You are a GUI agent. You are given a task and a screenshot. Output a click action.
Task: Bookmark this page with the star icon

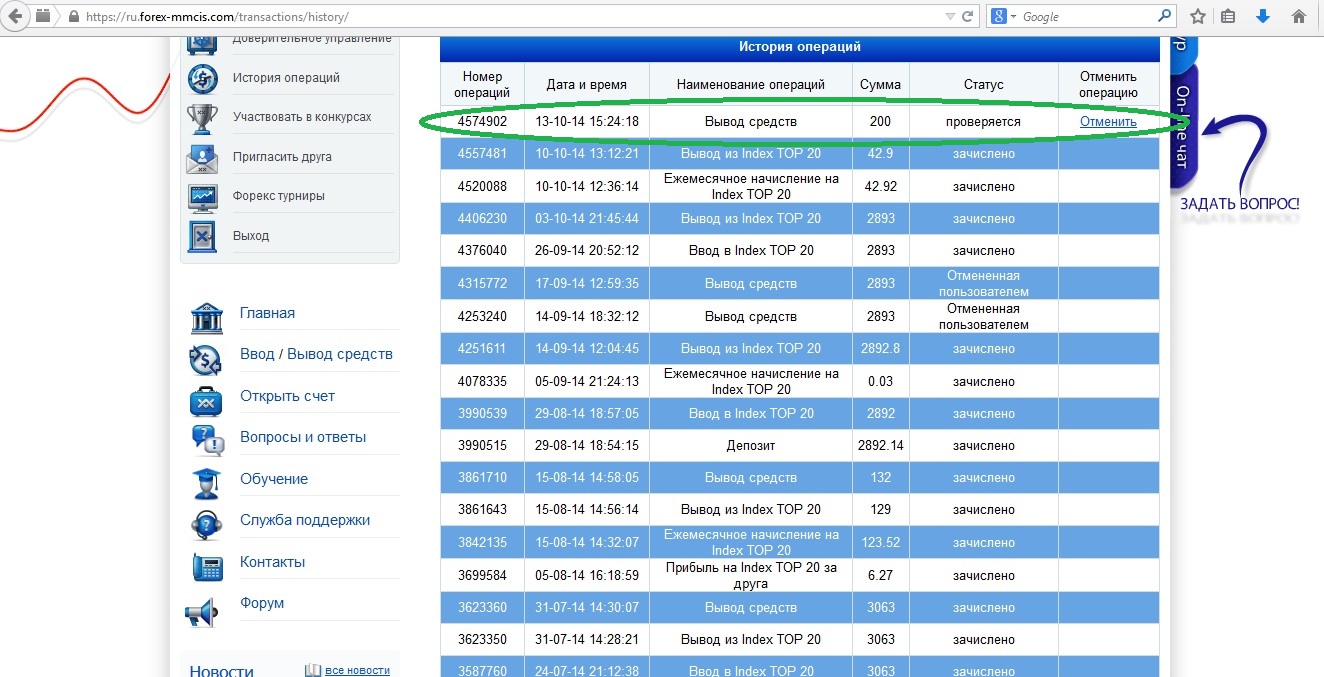(x=1197, y=17)
